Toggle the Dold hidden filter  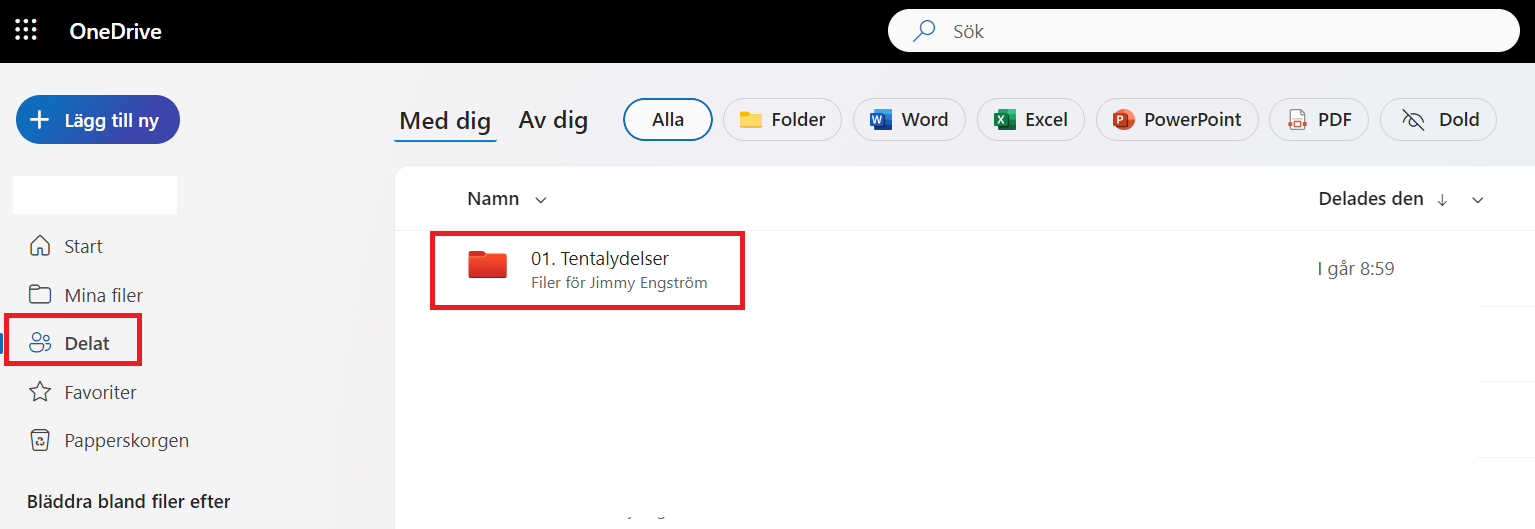tap(1438, 120)
